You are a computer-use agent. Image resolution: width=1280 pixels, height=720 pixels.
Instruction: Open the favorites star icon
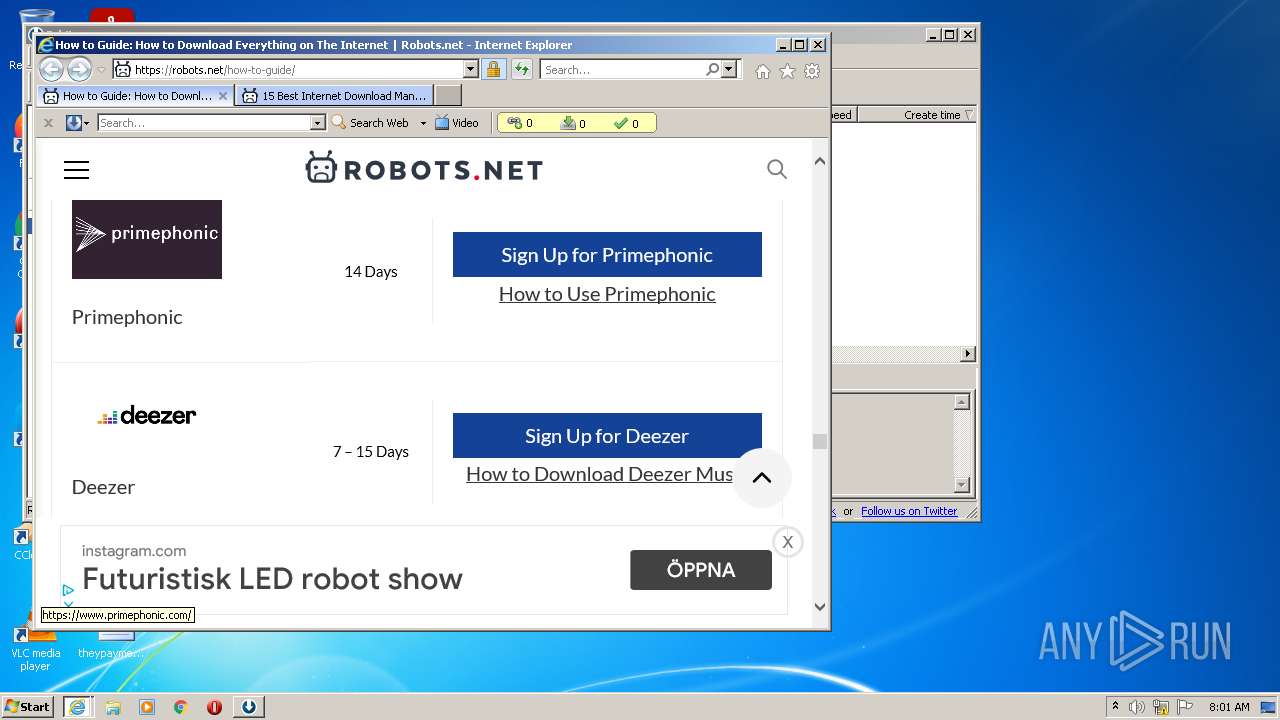coord(787,71)
